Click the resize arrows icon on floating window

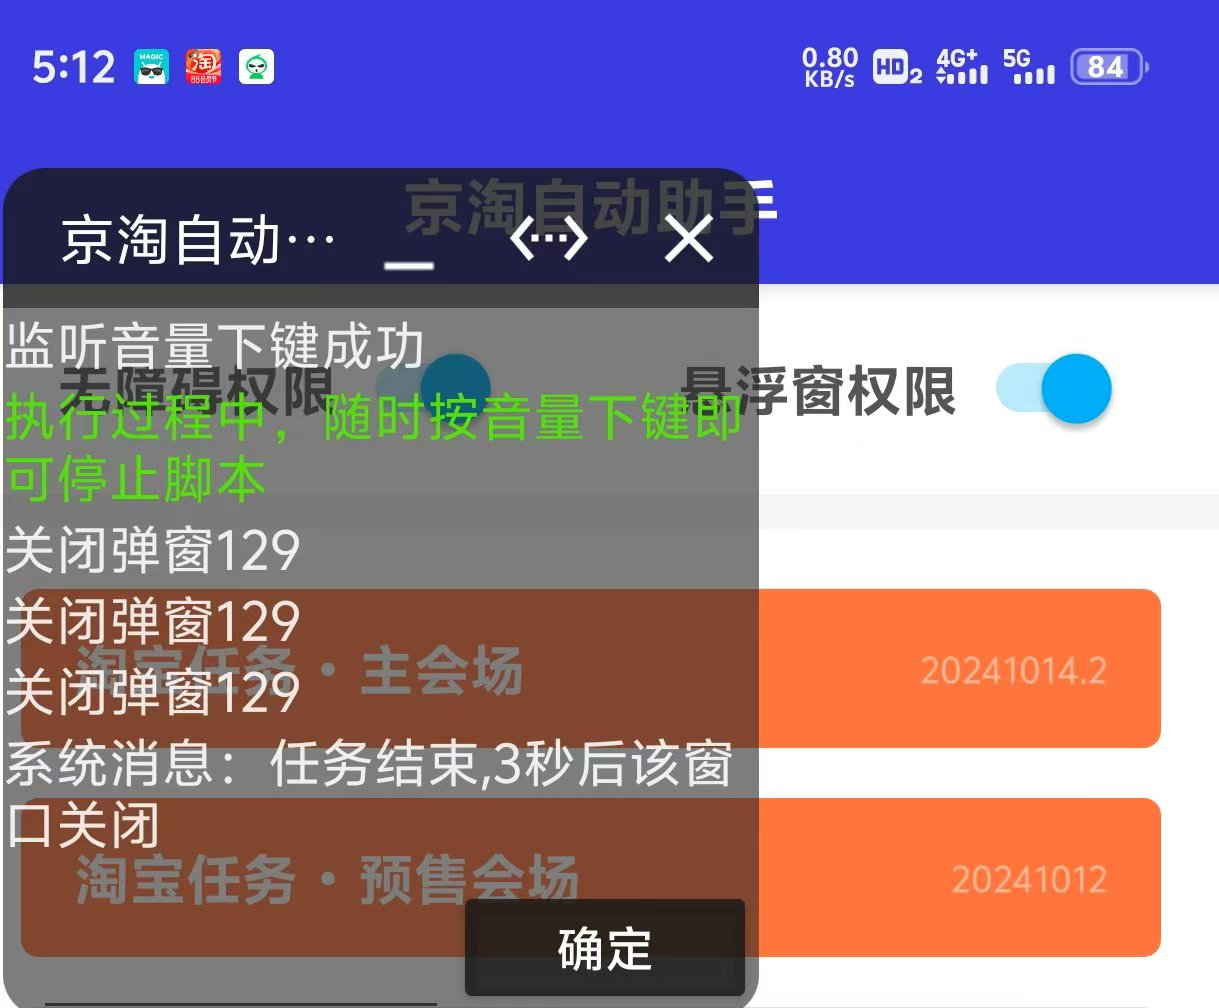tap(548, 240)
